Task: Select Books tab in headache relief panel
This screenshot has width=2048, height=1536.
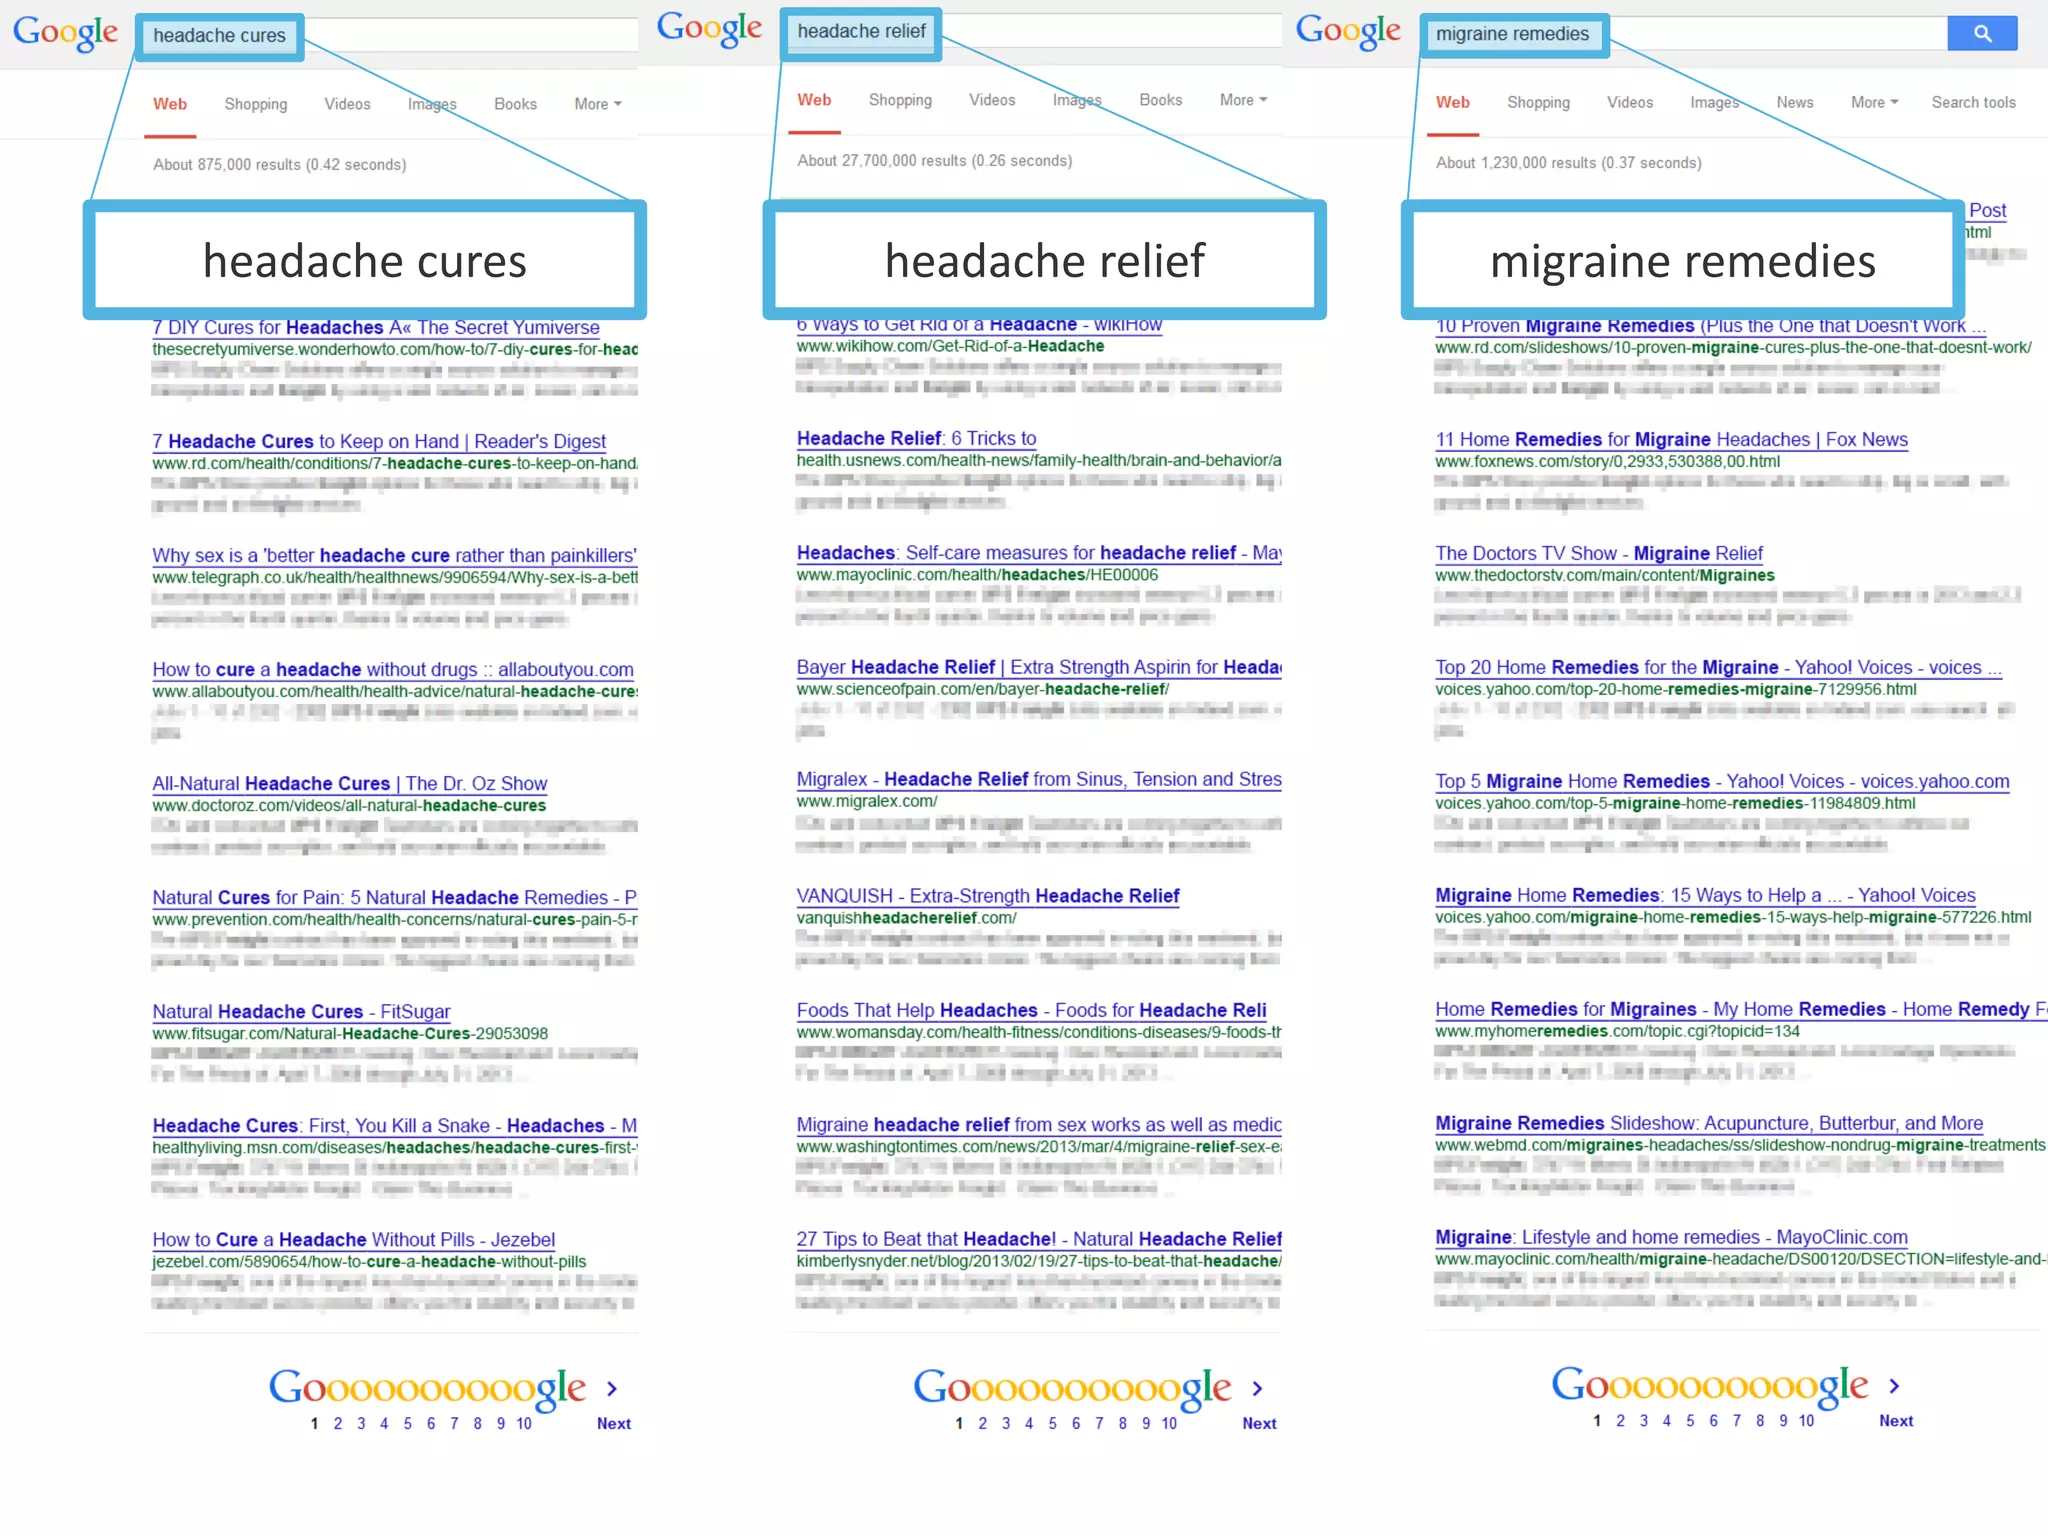Action: point(1160,100)
